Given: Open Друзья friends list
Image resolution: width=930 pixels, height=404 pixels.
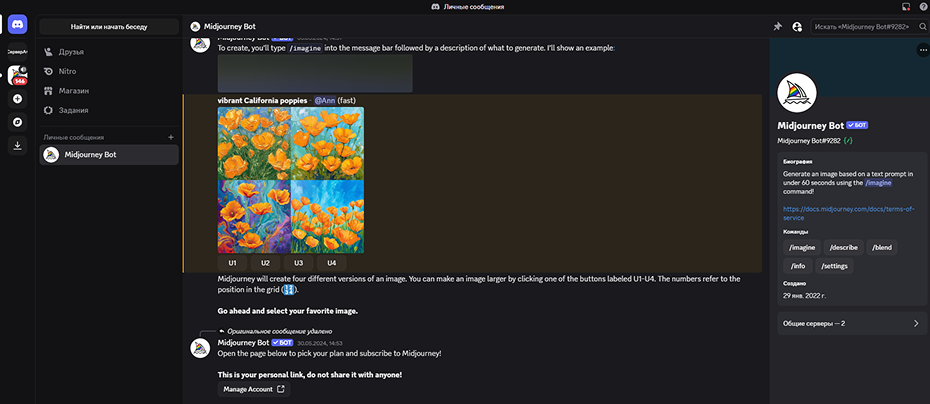Looking at the screenshot, I should [109, 52].
